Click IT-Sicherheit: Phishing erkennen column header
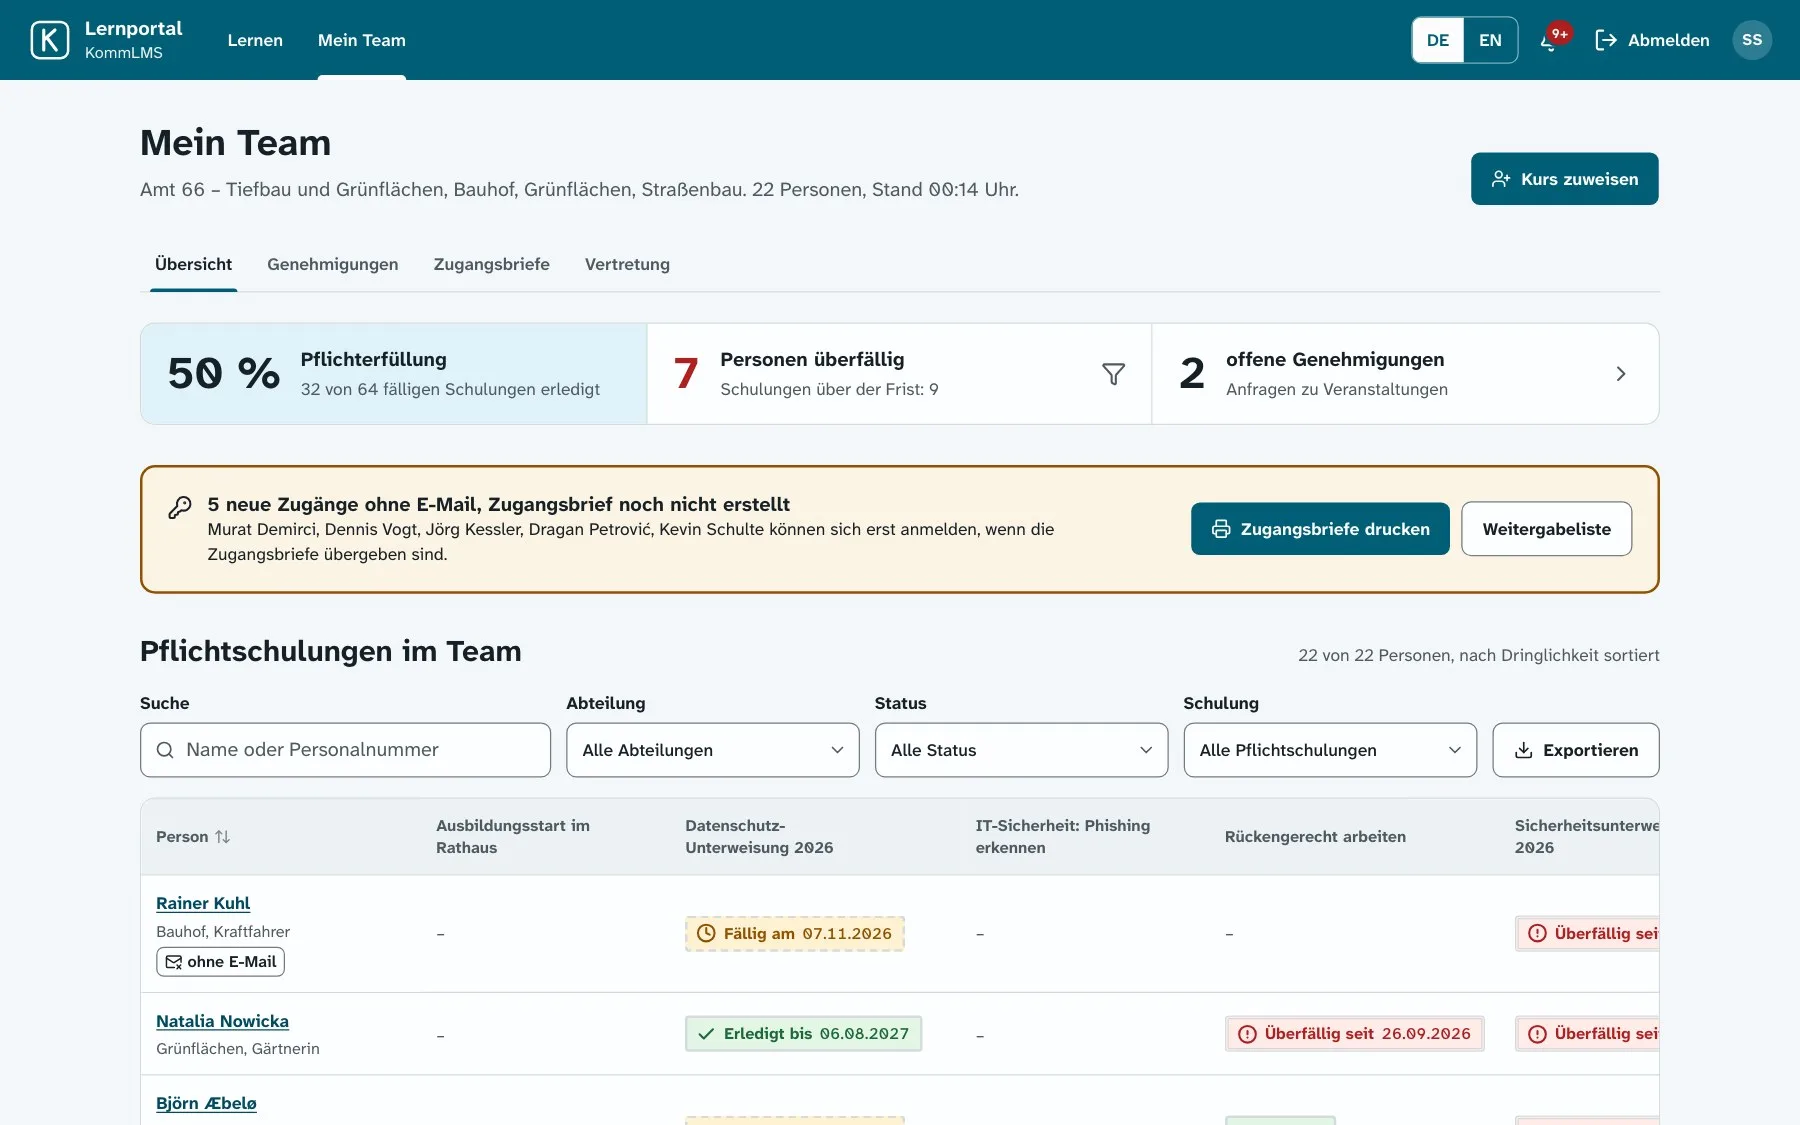The height and width of the screenshot is (1125, 1800). (1062, 837)
